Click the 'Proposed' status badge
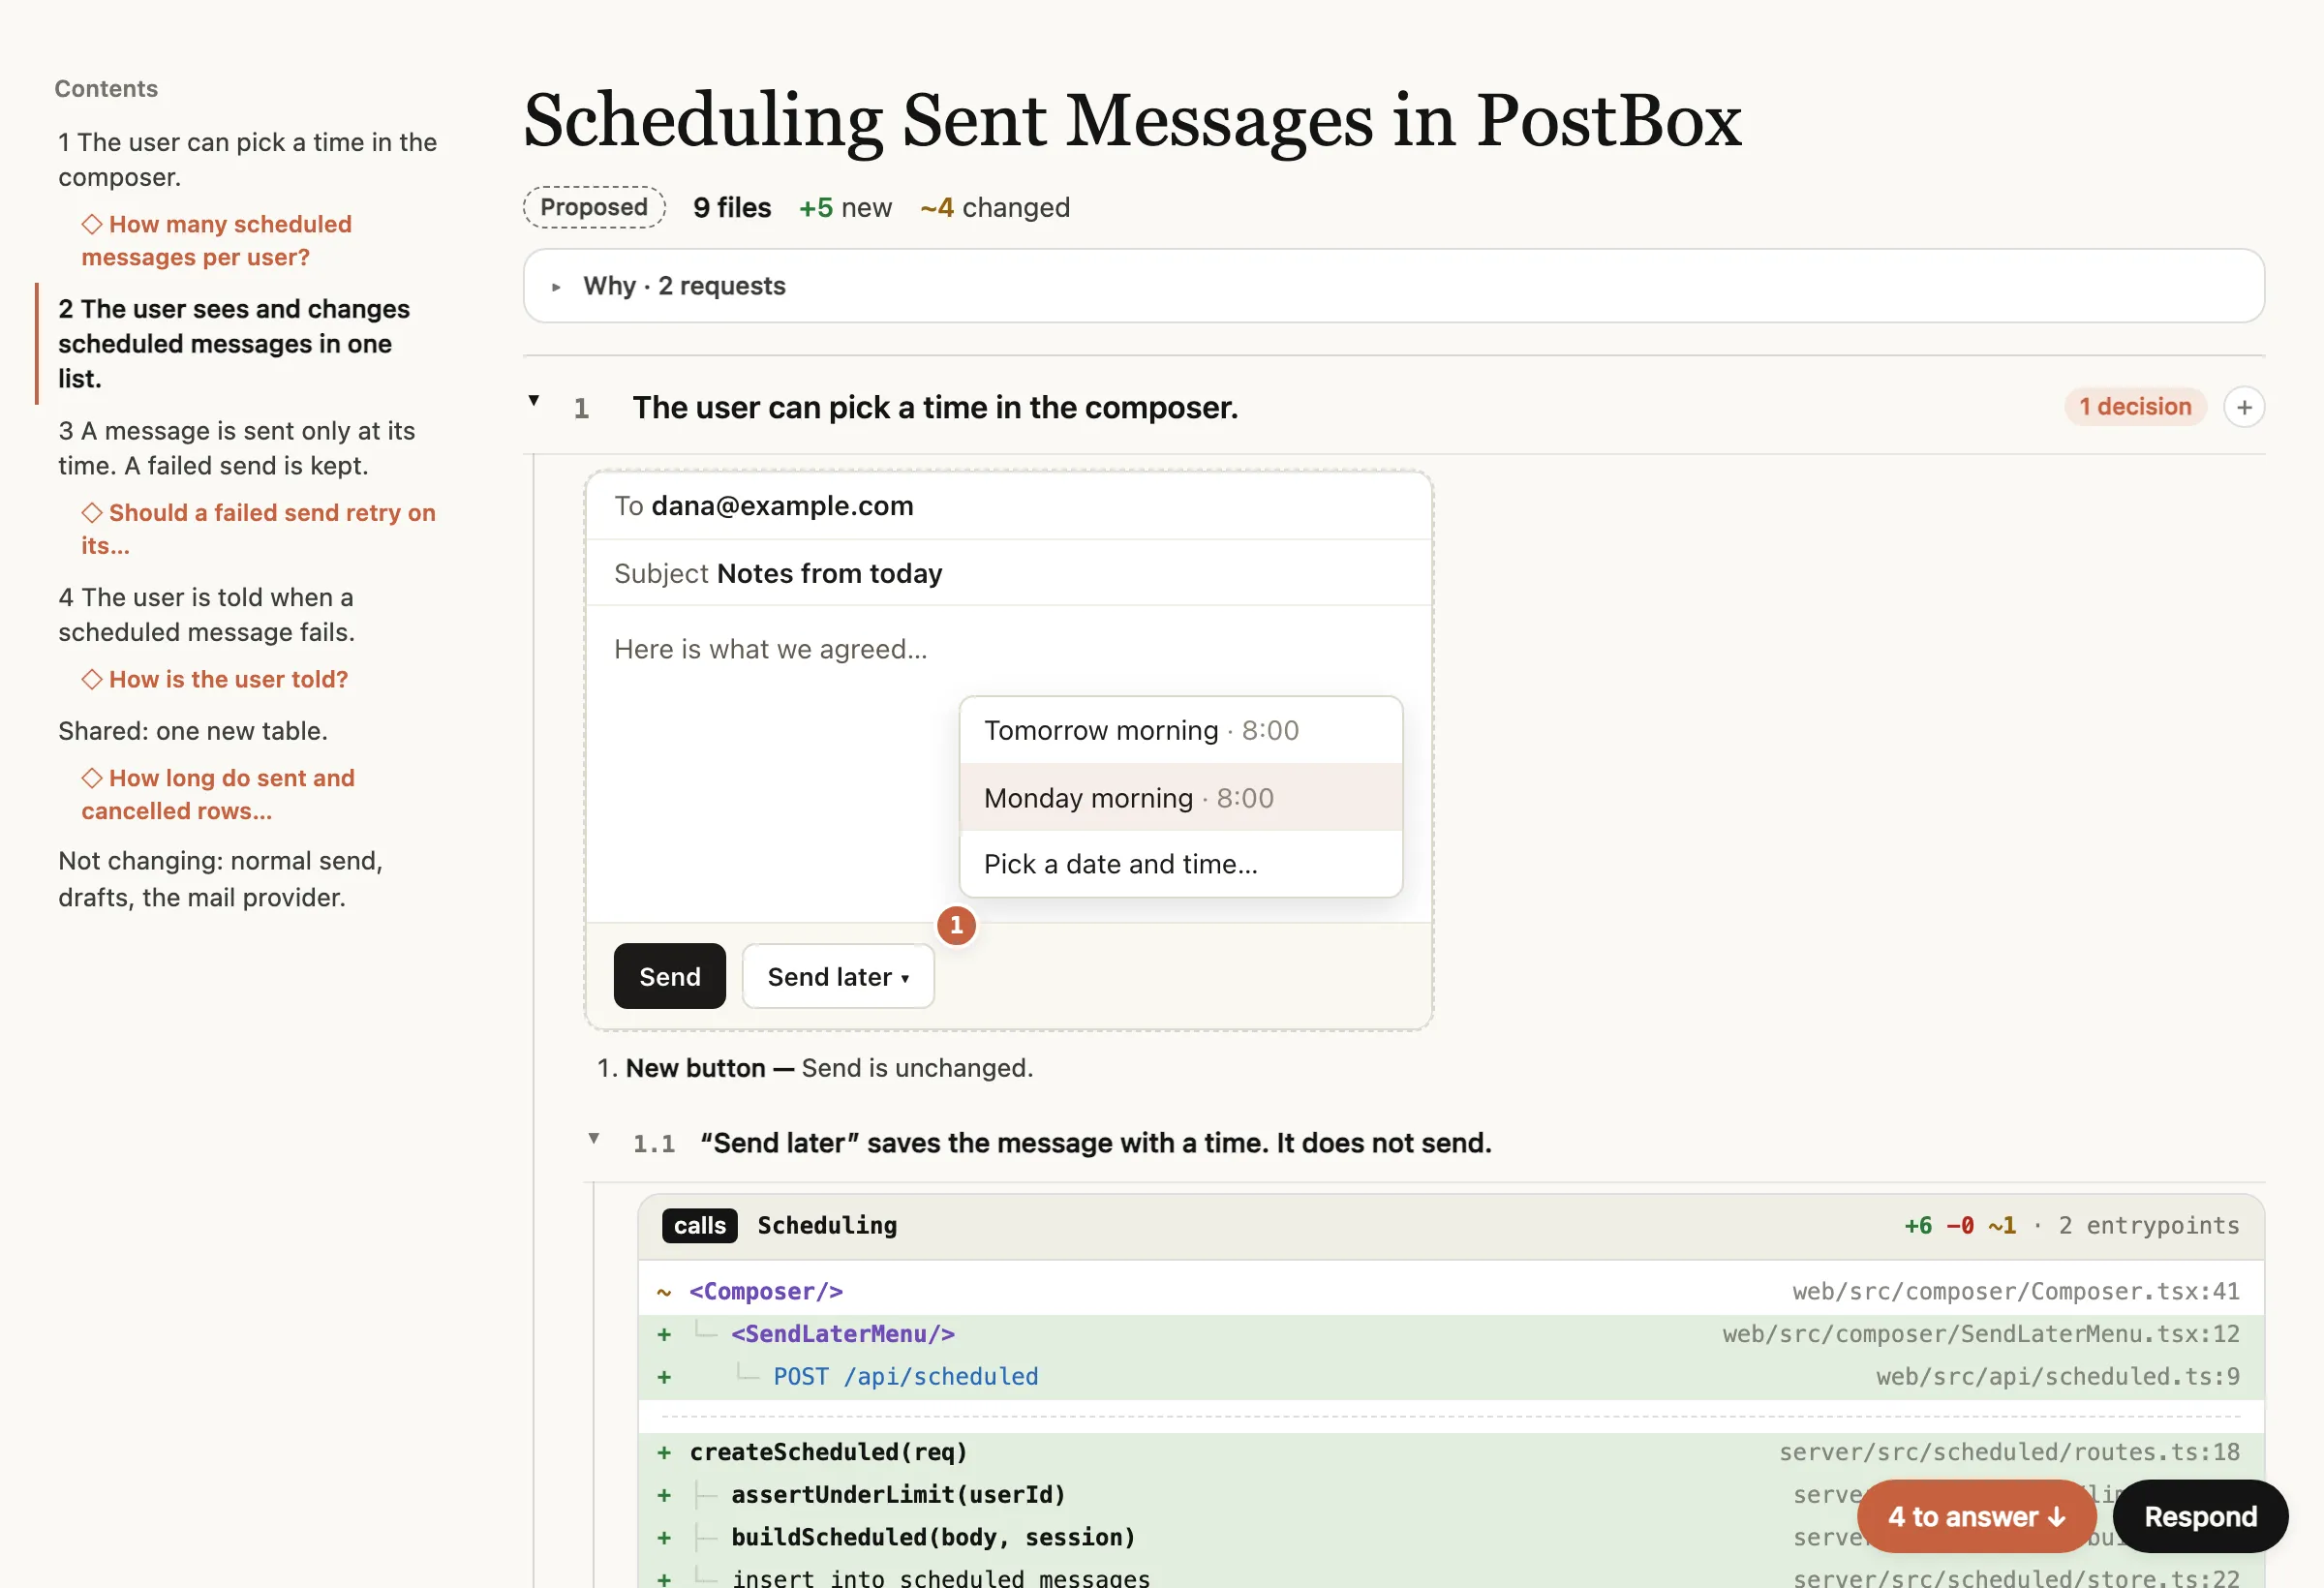 tap(594, 207)
